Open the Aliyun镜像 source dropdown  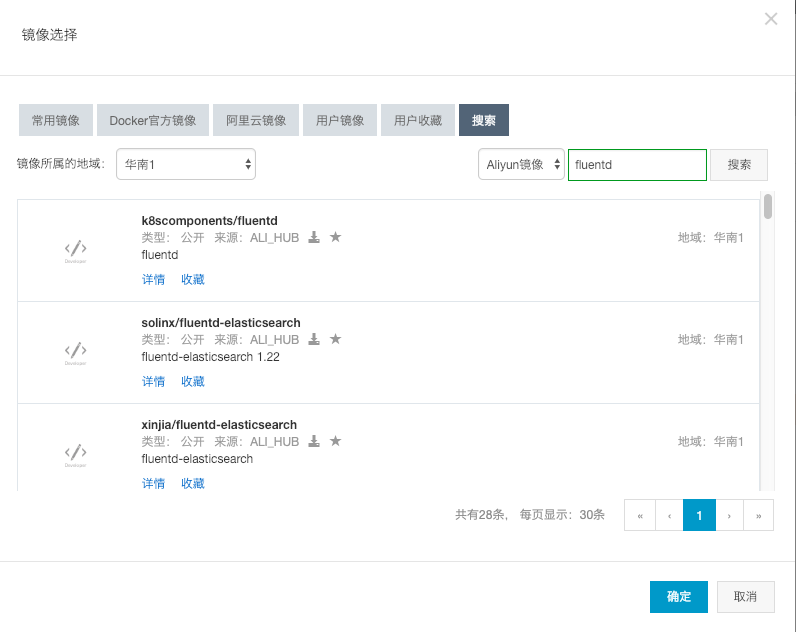click(521, 164)
